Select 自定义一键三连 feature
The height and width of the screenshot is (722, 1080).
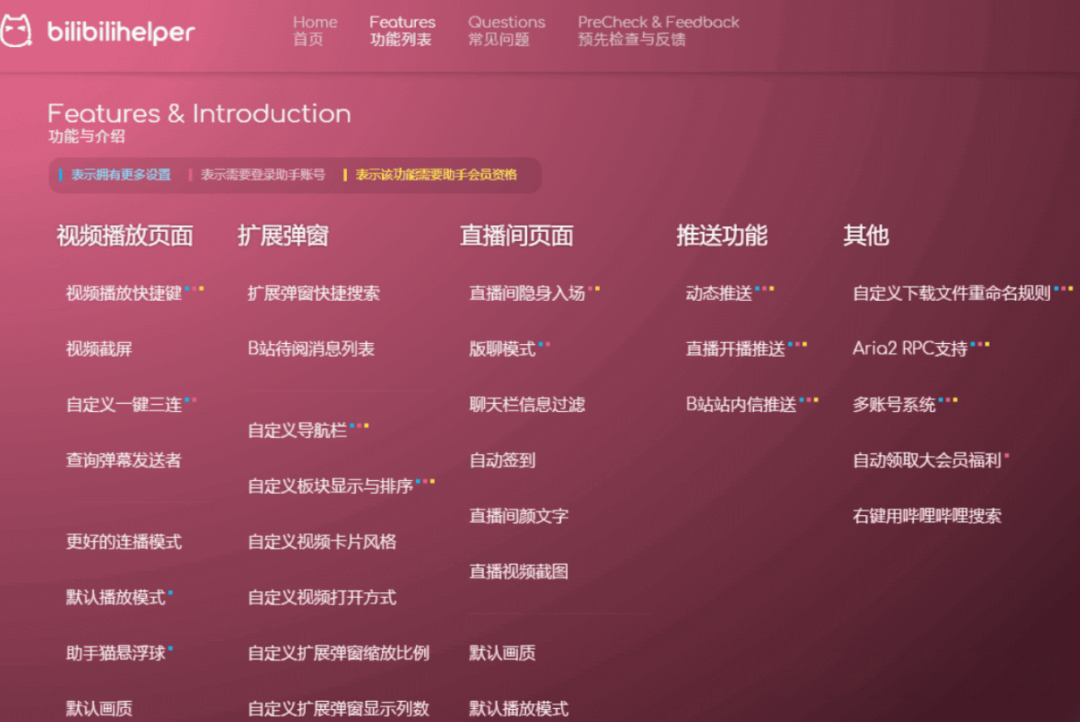[124, 404]
